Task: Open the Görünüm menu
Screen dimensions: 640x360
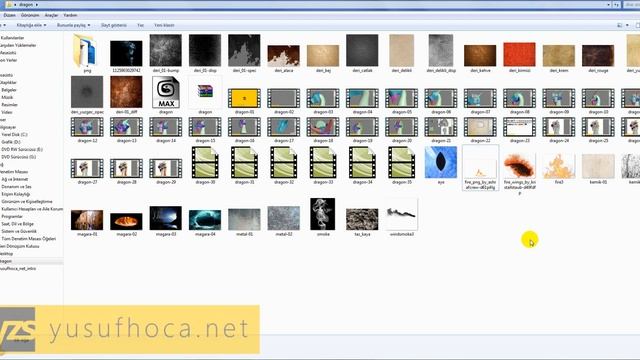Action: pos(30,15)
